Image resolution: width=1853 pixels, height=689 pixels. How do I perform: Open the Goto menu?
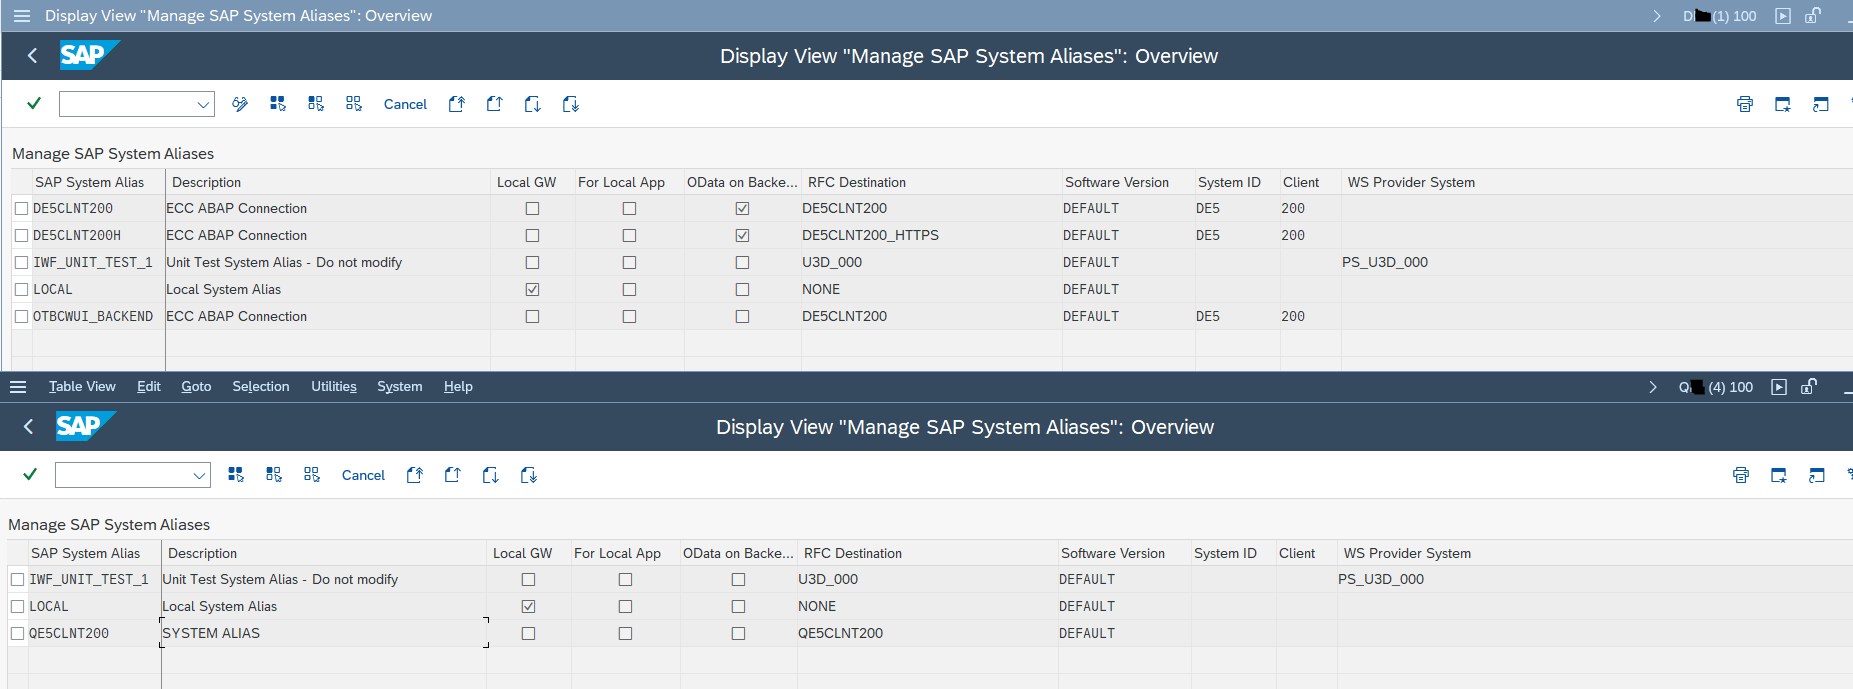pyautogui.click(x=196, y=387)
